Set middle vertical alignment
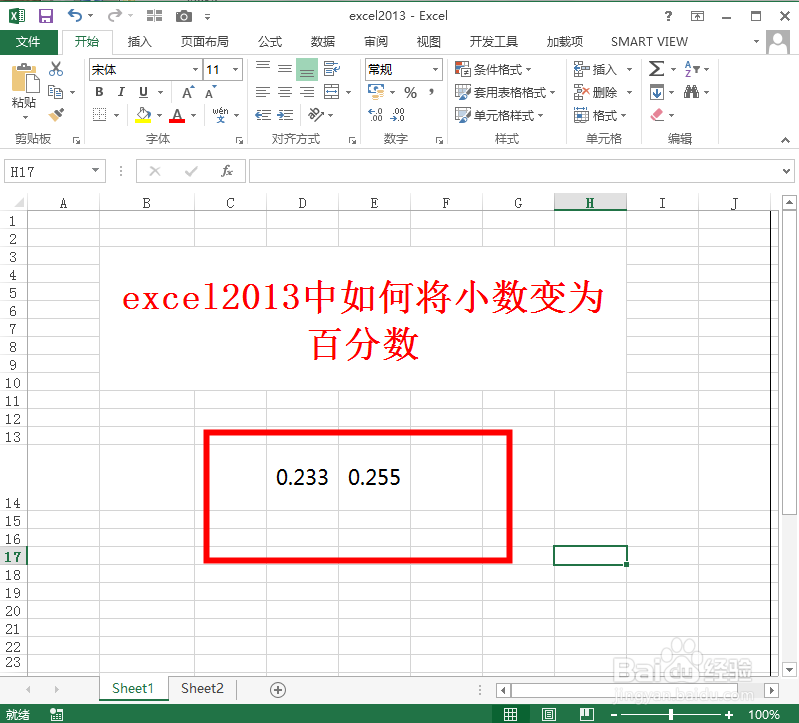This screenshot has width=799, height=723. click(285, 69)
